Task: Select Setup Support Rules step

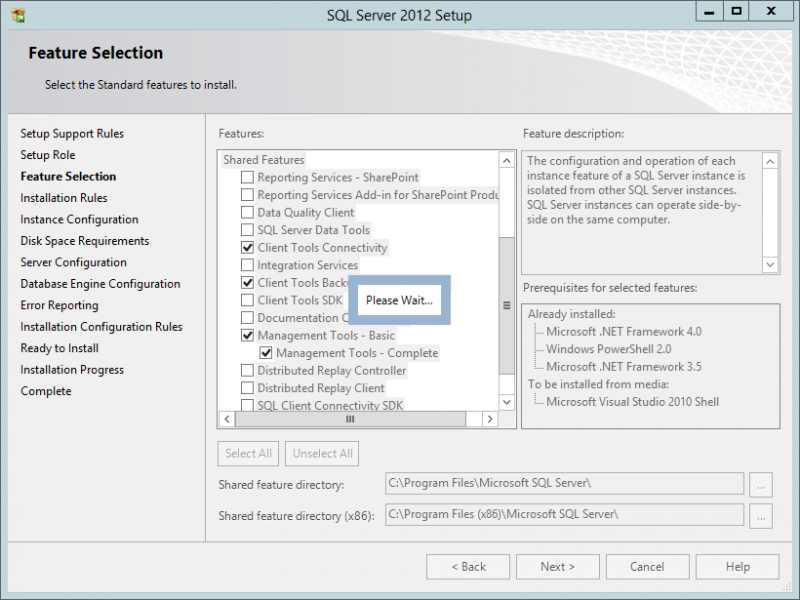Action: (72, 134)
